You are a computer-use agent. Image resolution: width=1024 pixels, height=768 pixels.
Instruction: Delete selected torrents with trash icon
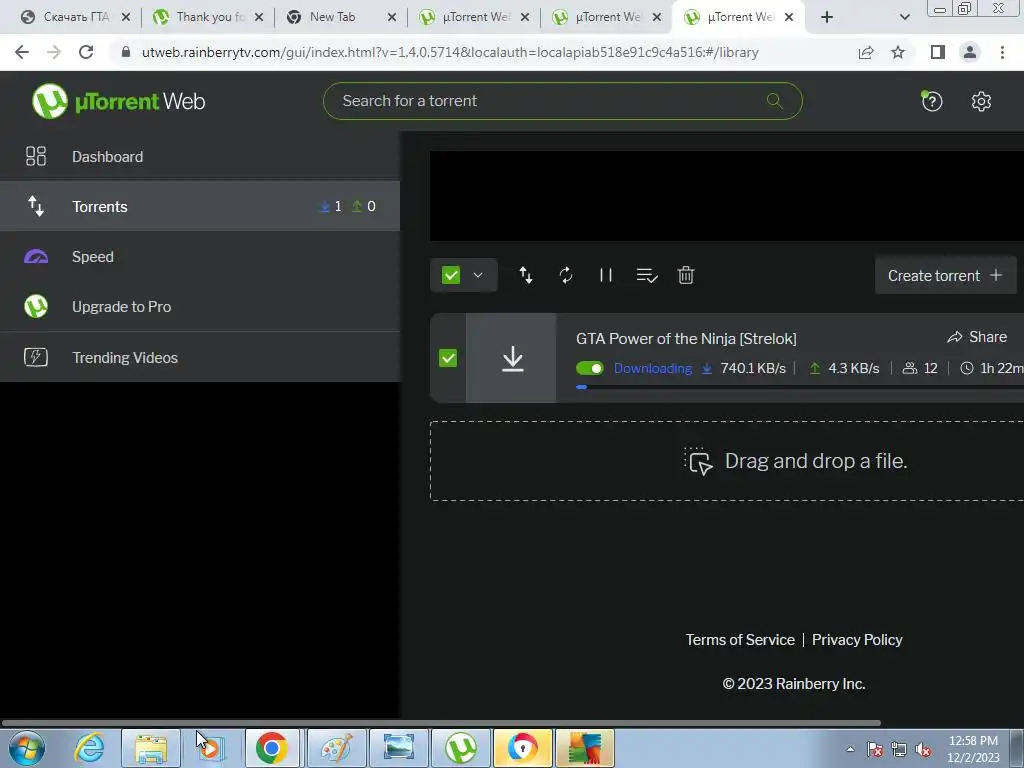click(686, 275)
